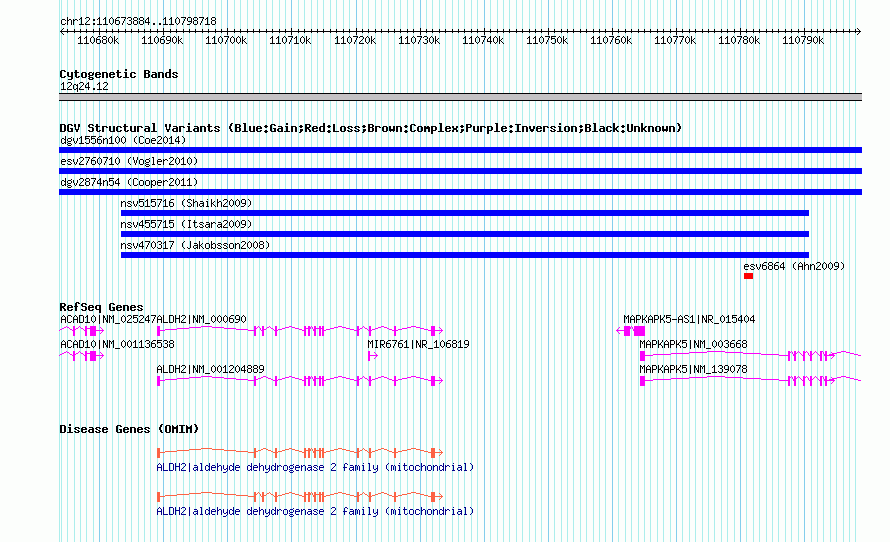
Task: Open the ALDH2 NM_001204889 transcript glyph
Action: [x=300, y=381]
